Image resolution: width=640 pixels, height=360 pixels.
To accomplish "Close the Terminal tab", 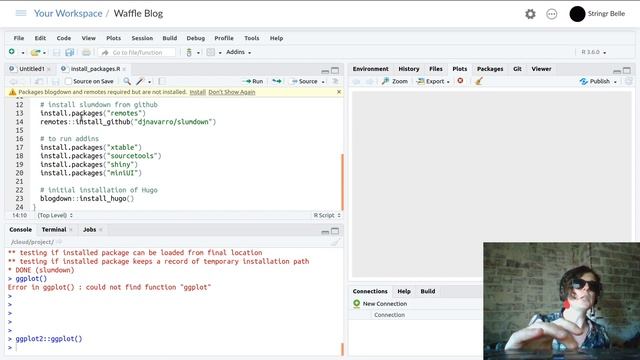I will pyautogui.click(x=71, y=229).
